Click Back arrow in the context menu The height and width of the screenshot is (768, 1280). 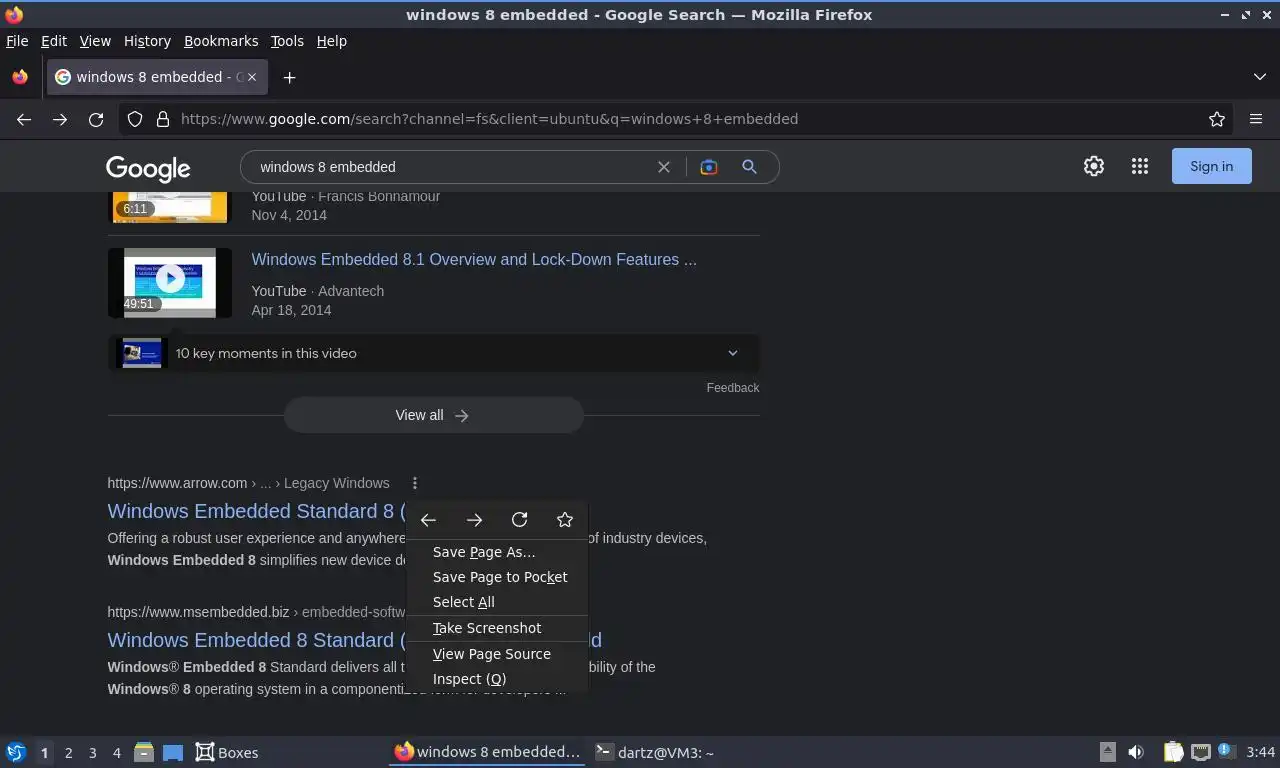pos(428,520)
